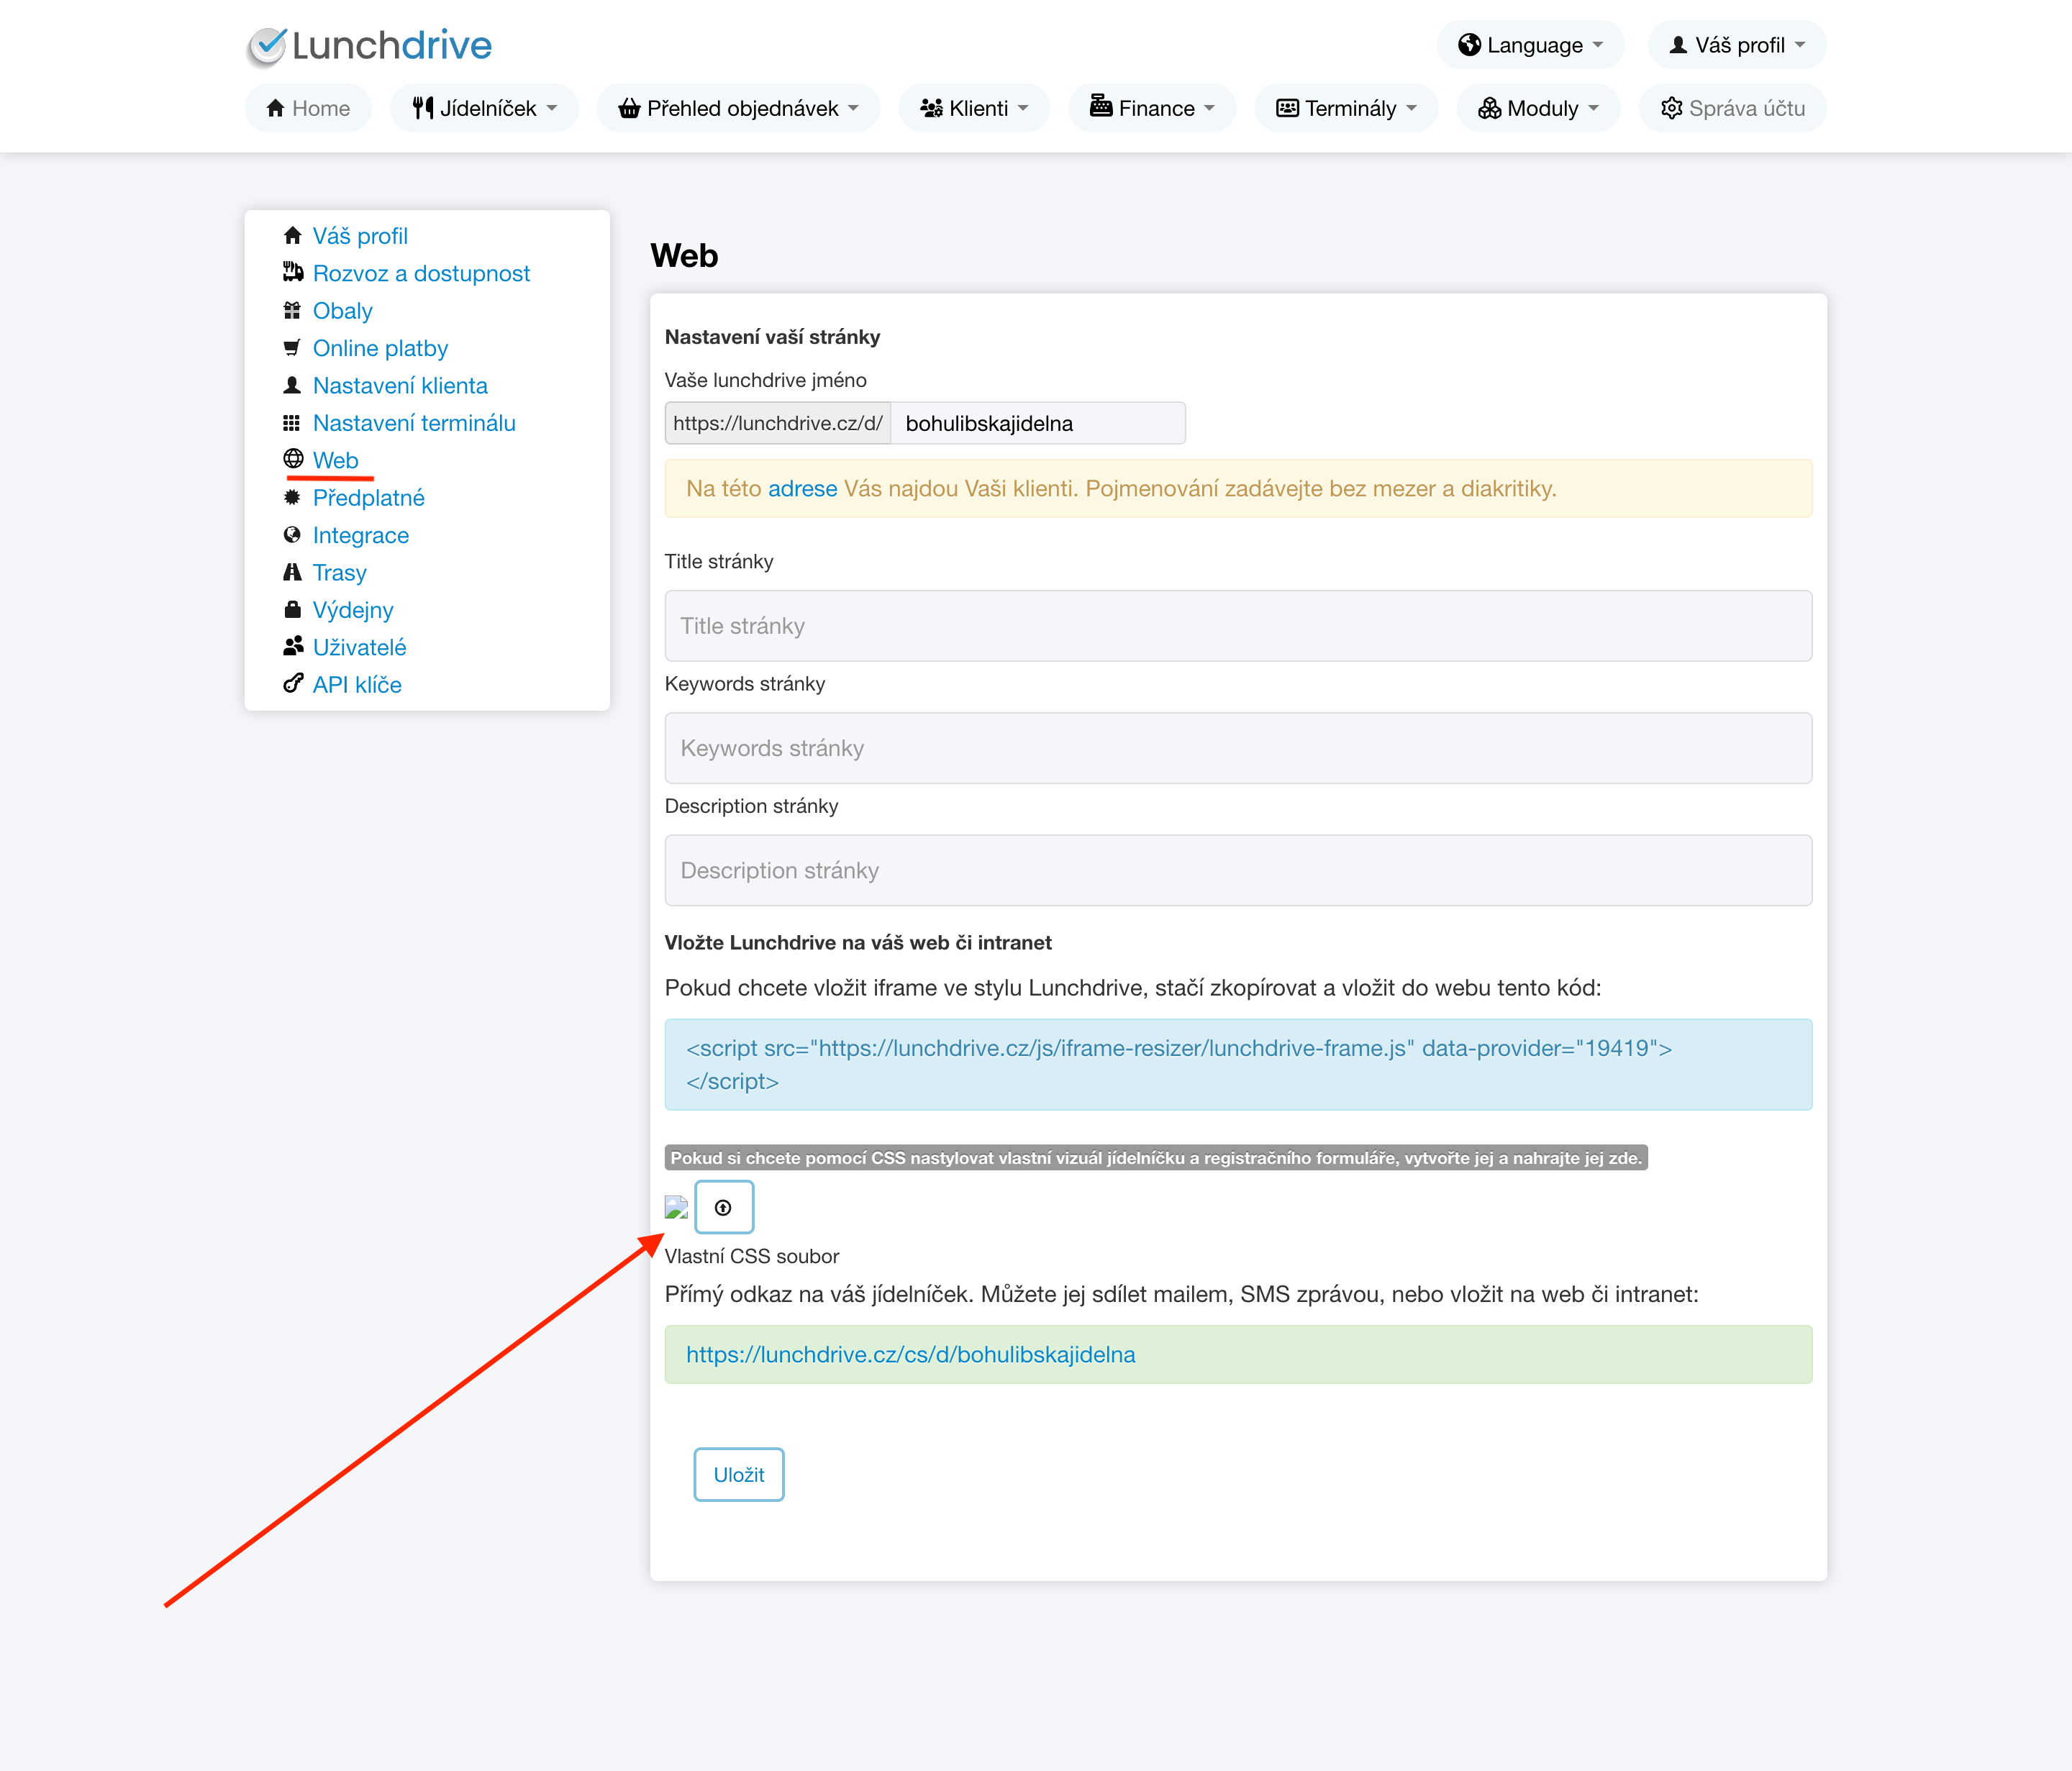Image resolution: width=2072 pixels, height=1771 pixels.
Task: Open the Jídelníček dropdown menu
Action: (x=484, y=108)
